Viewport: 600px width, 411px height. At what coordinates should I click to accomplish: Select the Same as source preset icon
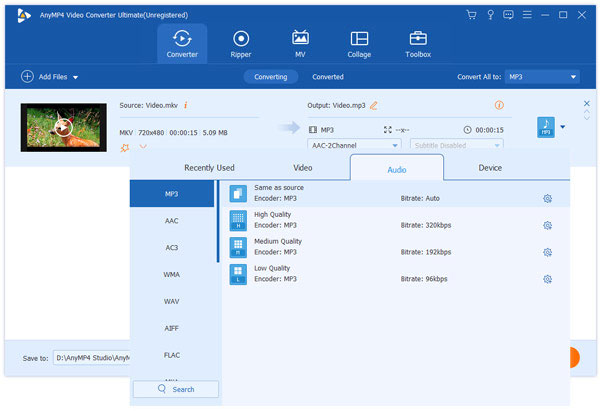238,194
